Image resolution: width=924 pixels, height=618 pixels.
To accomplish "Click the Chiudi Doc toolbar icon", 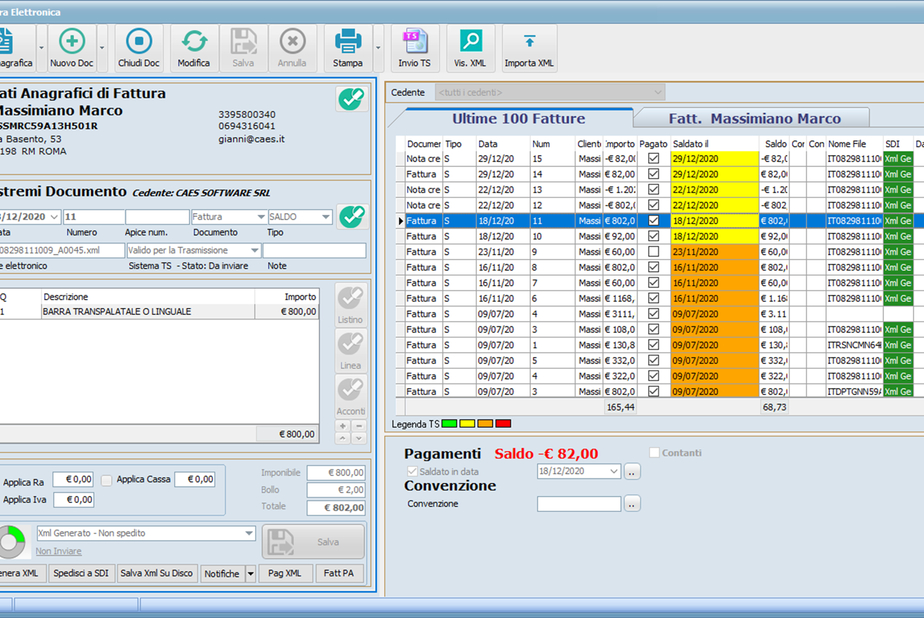I will pos(138,42).
